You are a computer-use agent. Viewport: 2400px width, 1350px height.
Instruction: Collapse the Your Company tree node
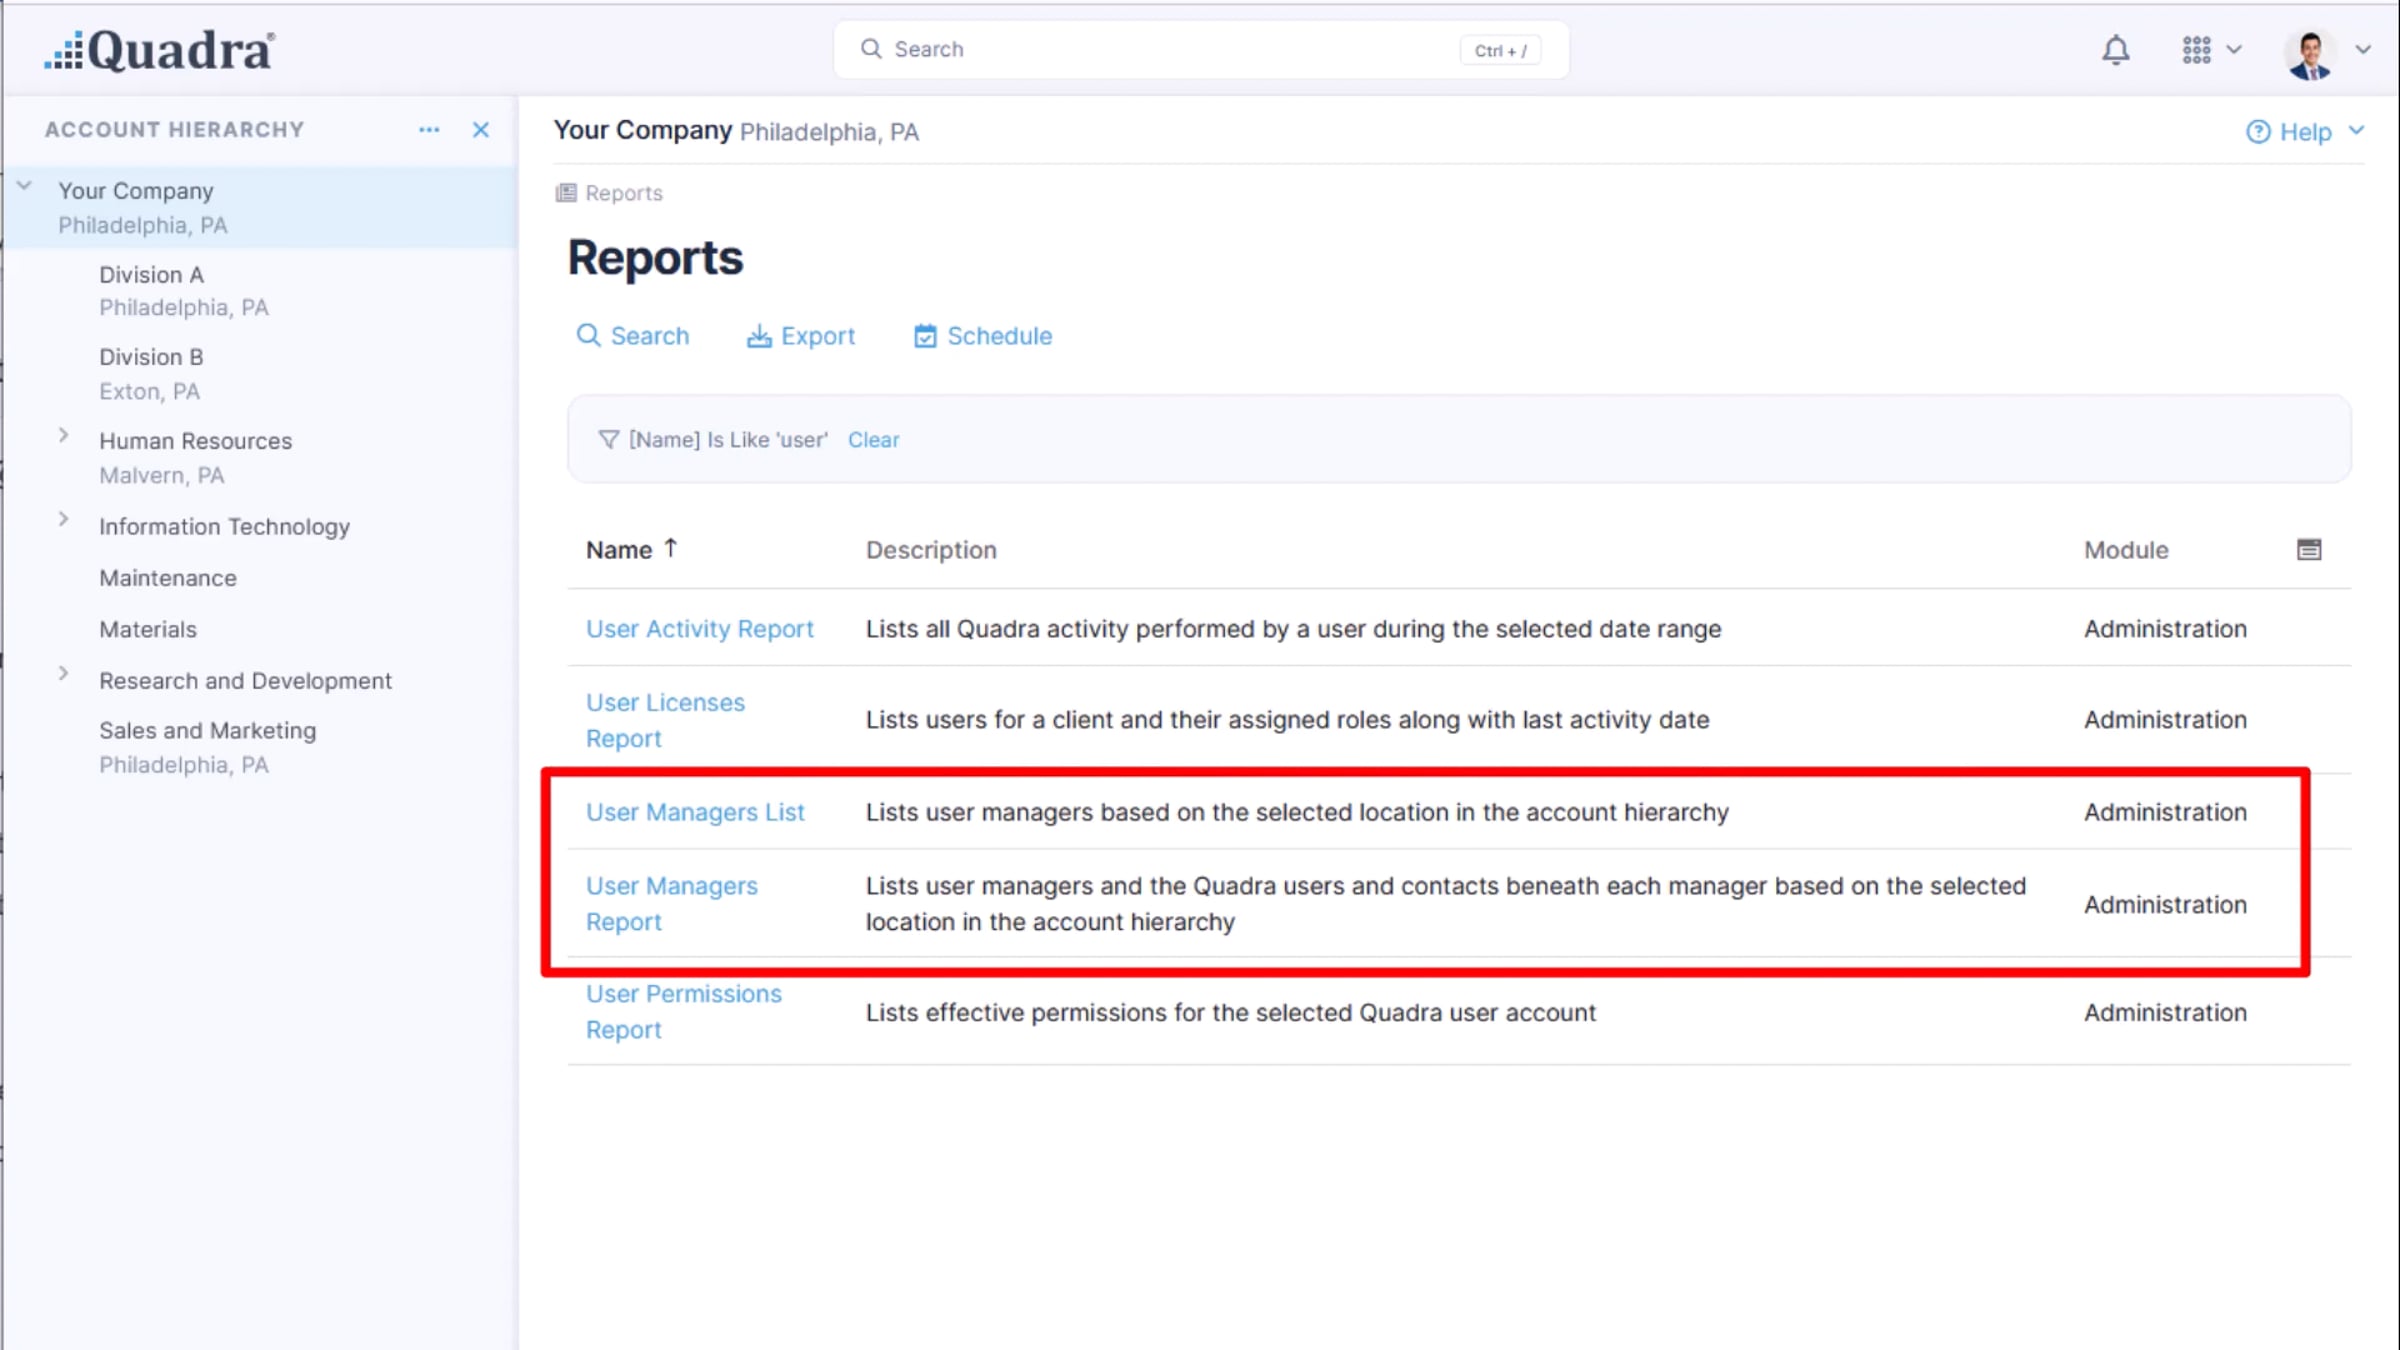(x=25, y=187)
